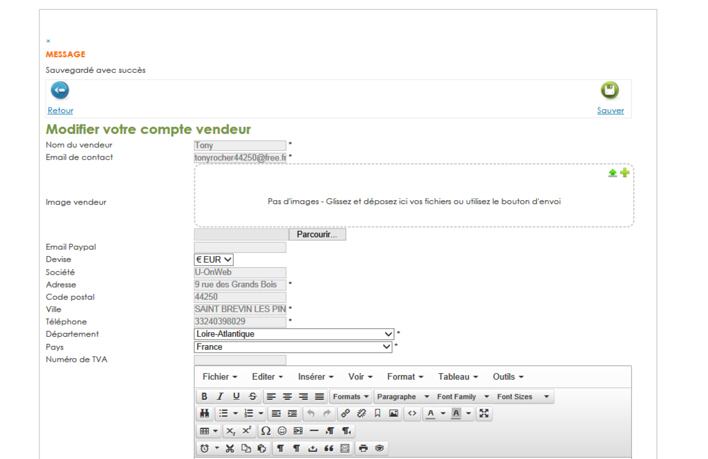Open the Paragraphe style dropdown
The image size is (708, 459).
[x=403, y=396]
